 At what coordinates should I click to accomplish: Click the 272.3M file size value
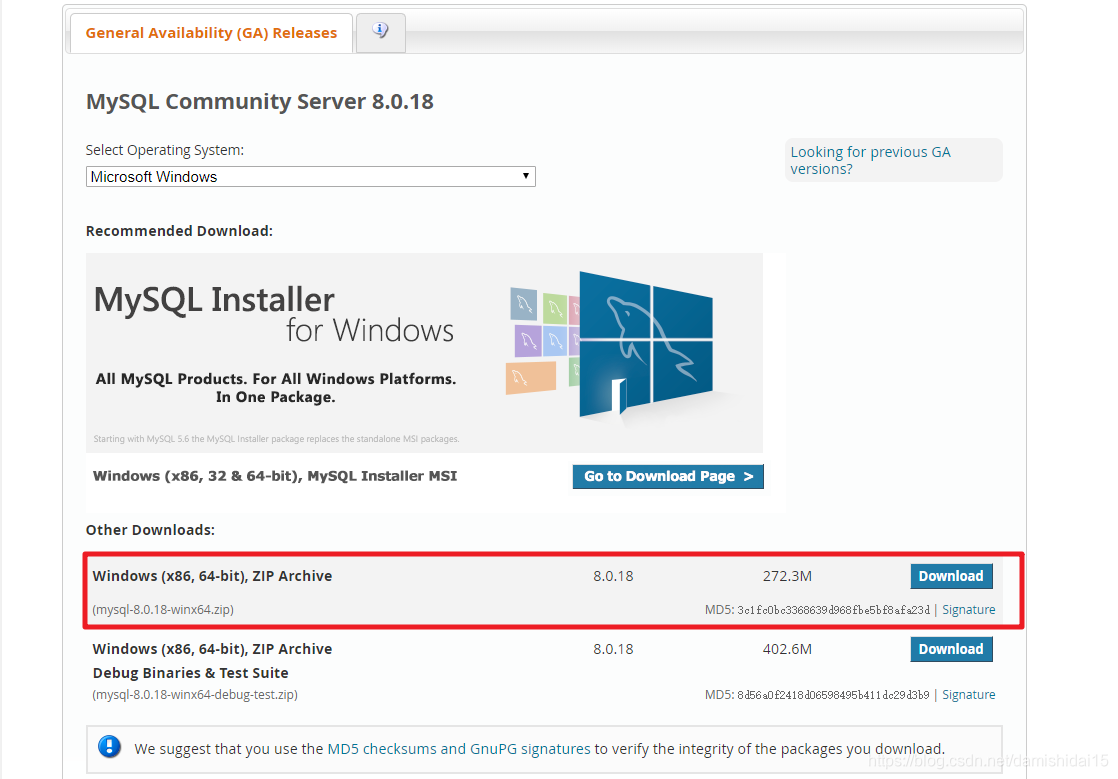tap(787, 576)
